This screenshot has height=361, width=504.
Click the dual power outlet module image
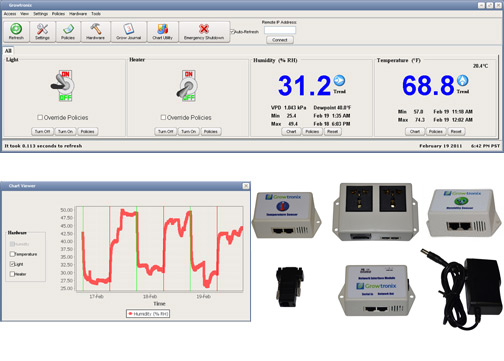(x=375, y=212)
